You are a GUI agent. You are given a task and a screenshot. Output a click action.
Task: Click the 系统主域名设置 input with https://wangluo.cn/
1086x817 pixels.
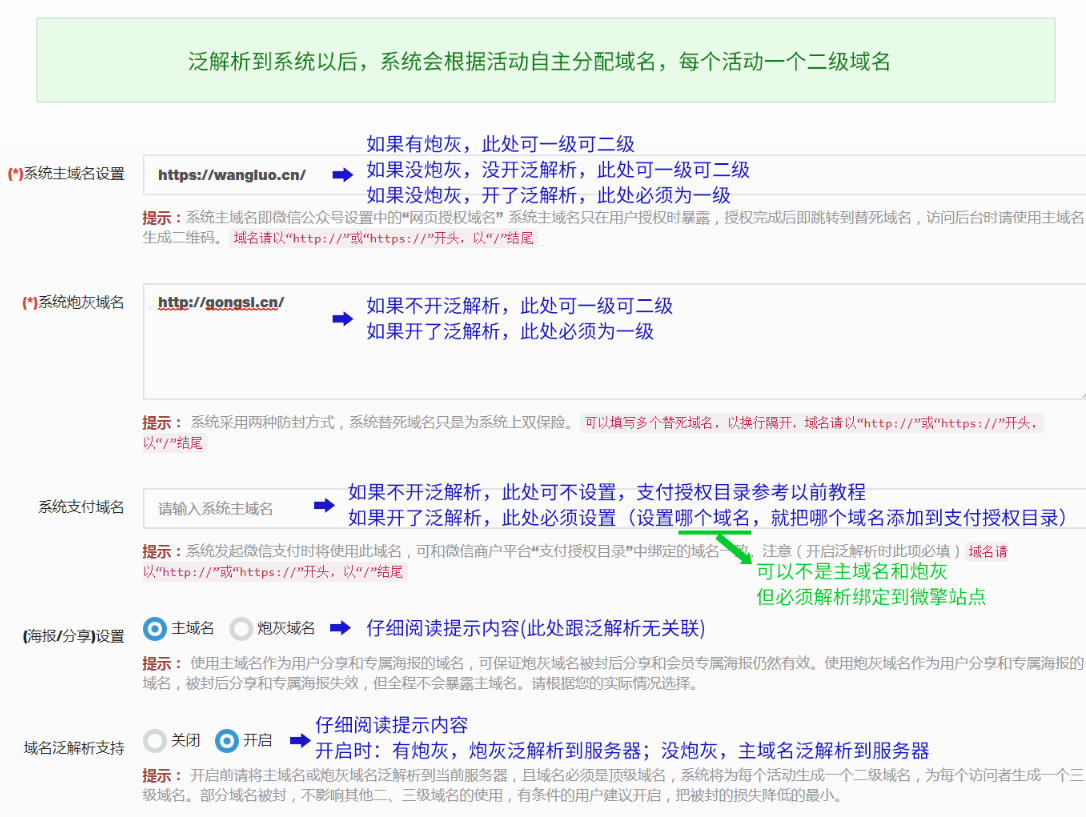tap(614, 174)
